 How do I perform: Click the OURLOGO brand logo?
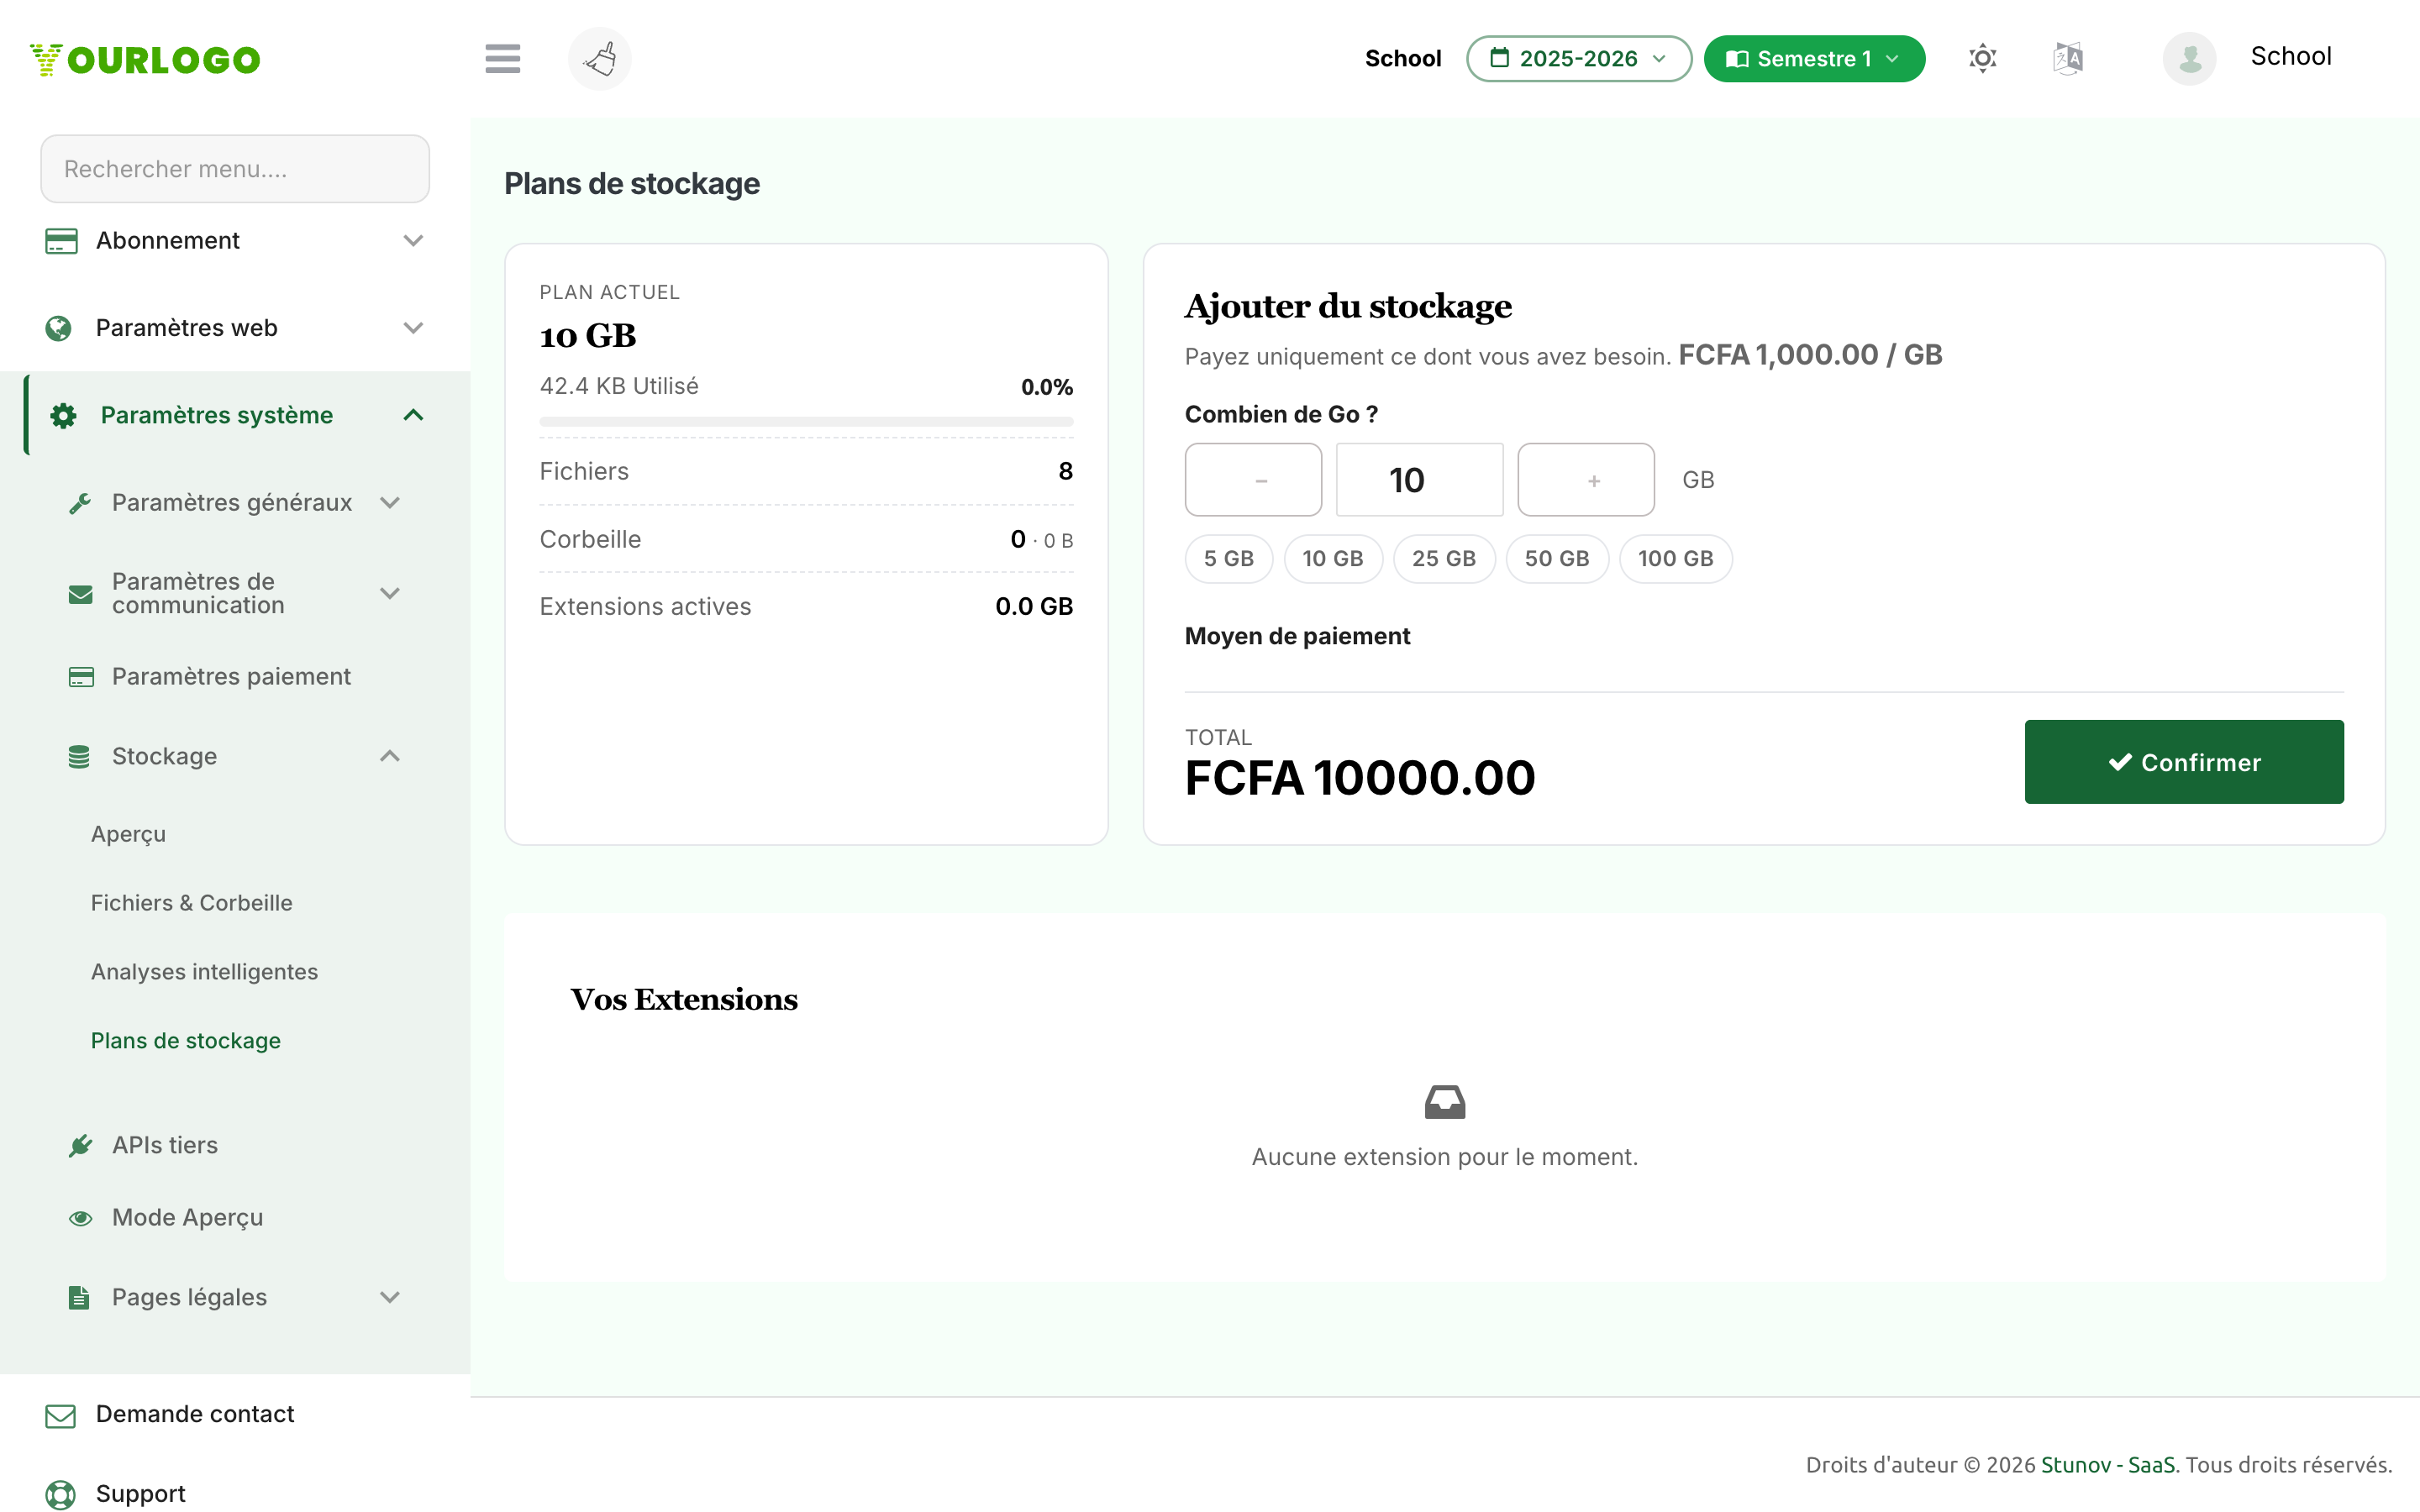(x=145, y=60)
